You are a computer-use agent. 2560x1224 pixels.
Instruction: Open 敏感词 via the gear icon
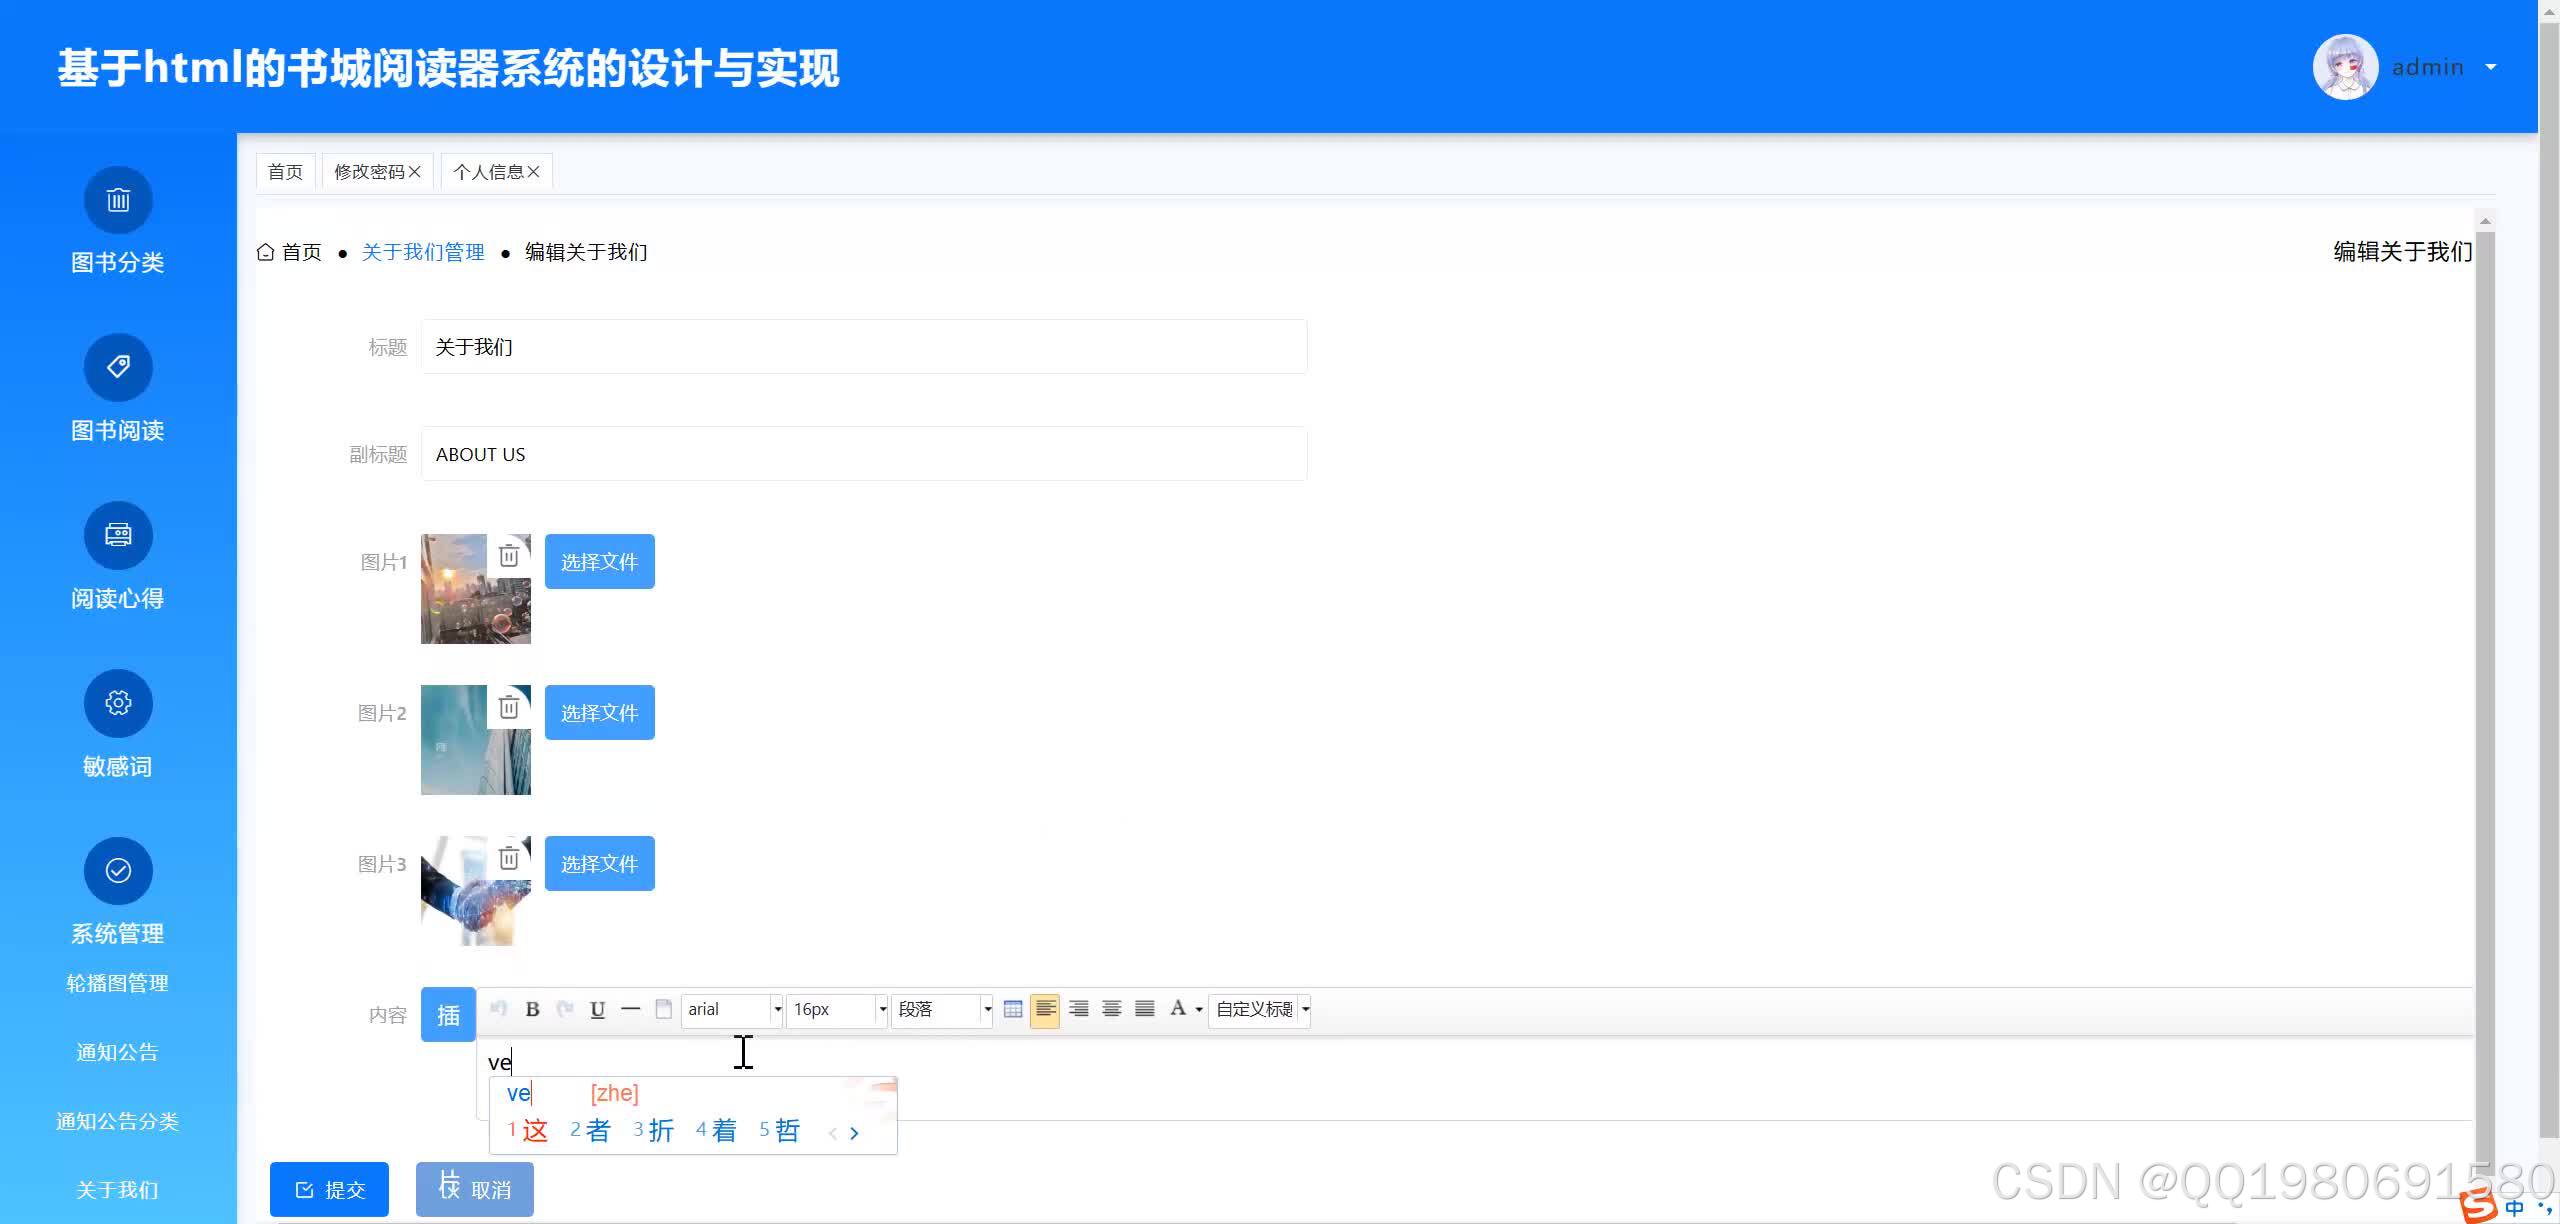[117, 703]
